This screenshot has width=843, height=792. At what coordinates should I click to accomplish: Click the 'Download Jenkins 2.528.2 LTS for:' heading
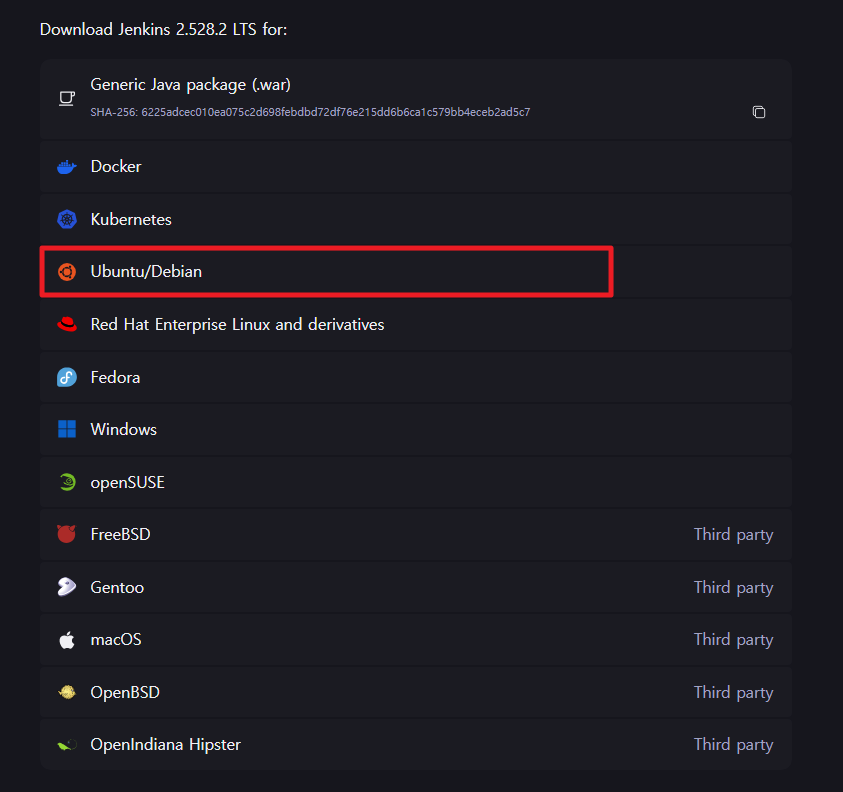(163, 29)
